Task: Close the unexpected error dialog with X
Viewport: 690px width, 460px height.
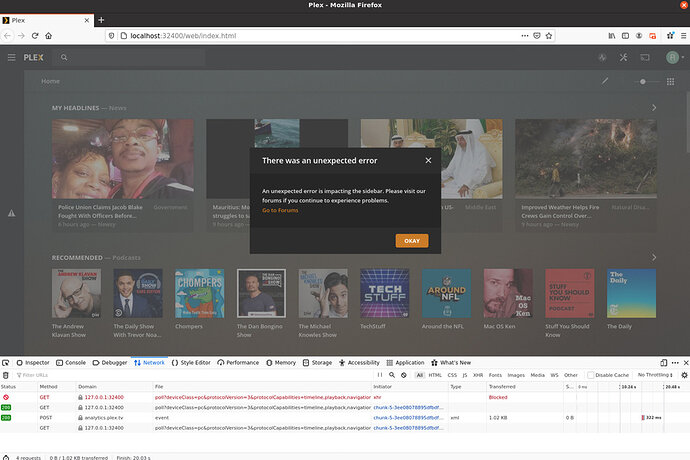Action: (428, 160)
